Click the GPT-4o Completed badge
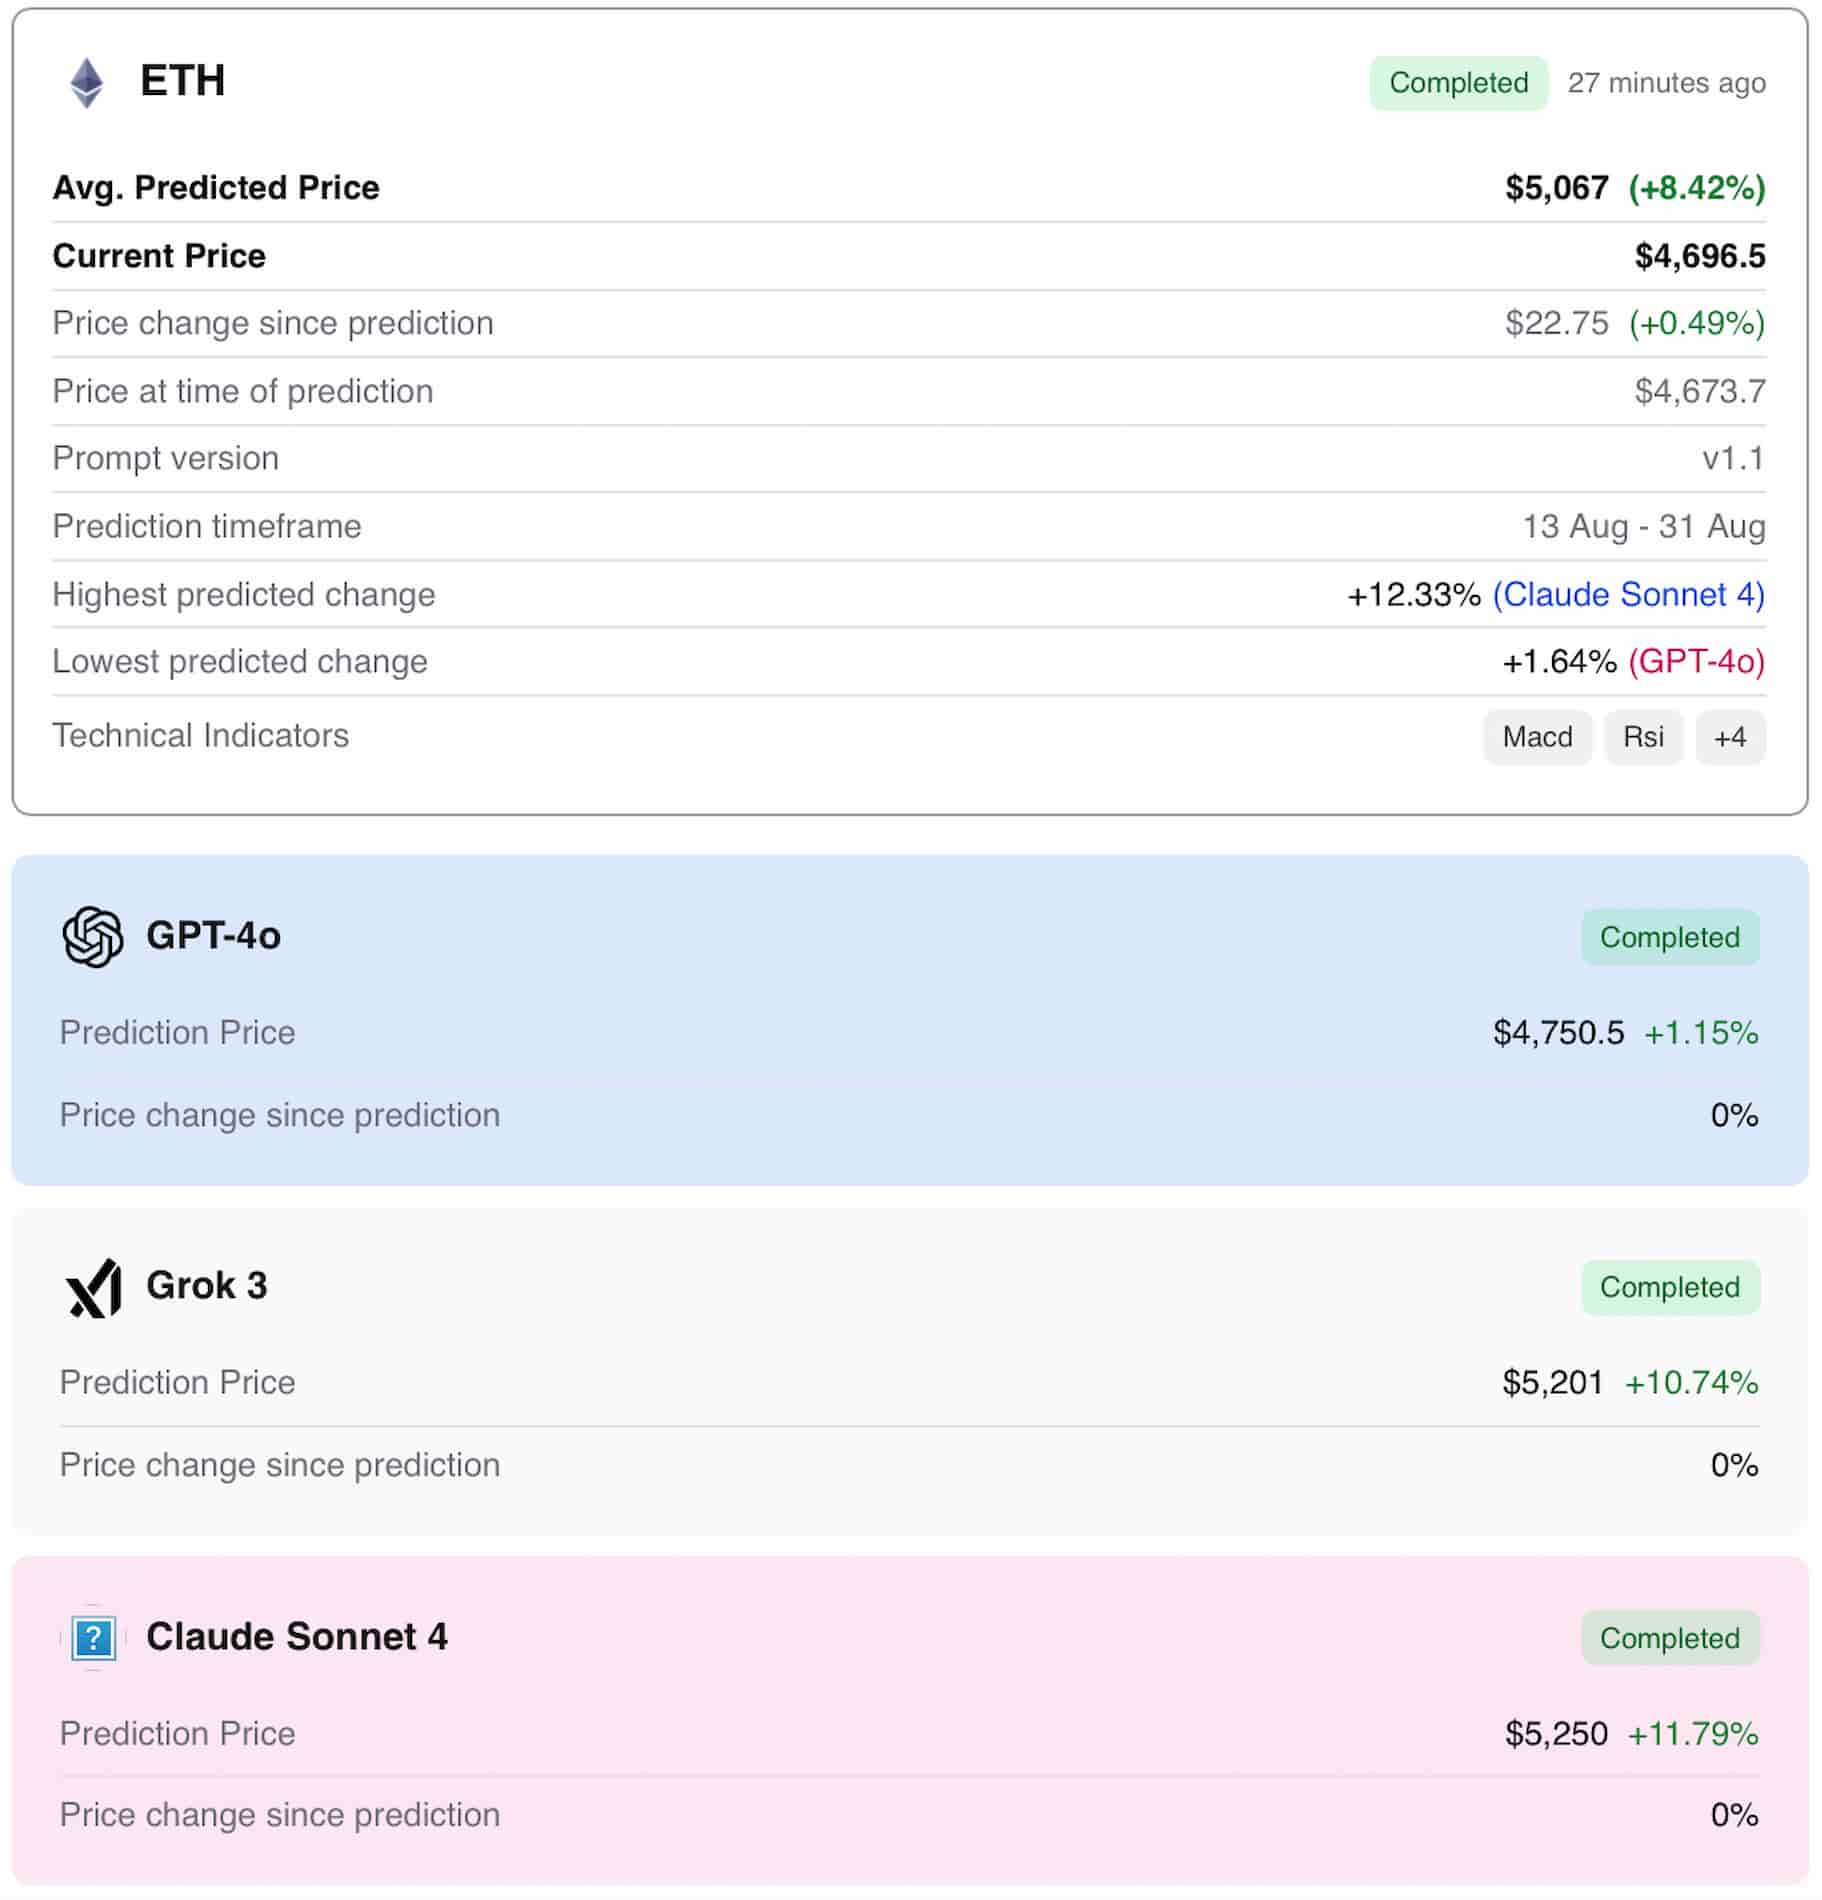This screenshot has height=1900, width=1822. [x=1669, y=937]
